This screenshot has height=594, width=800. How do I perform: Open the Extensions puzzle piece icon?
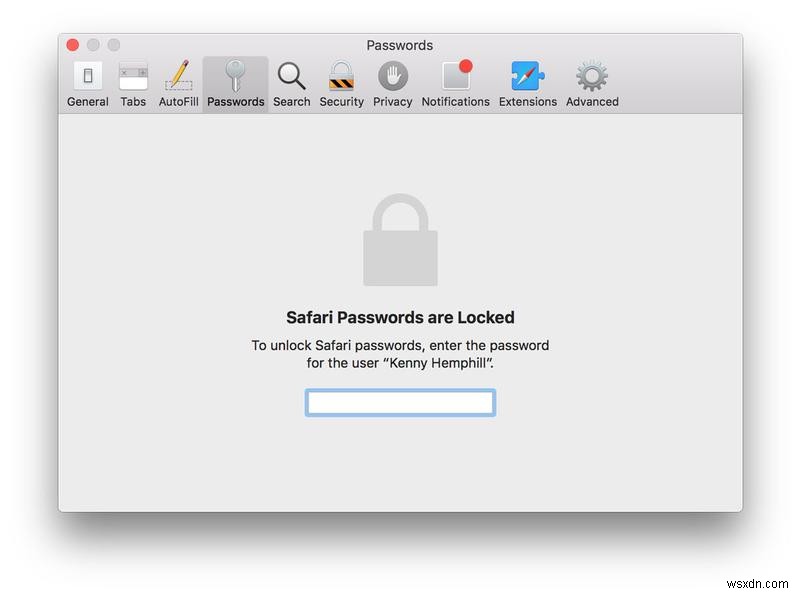pos(527,77)
